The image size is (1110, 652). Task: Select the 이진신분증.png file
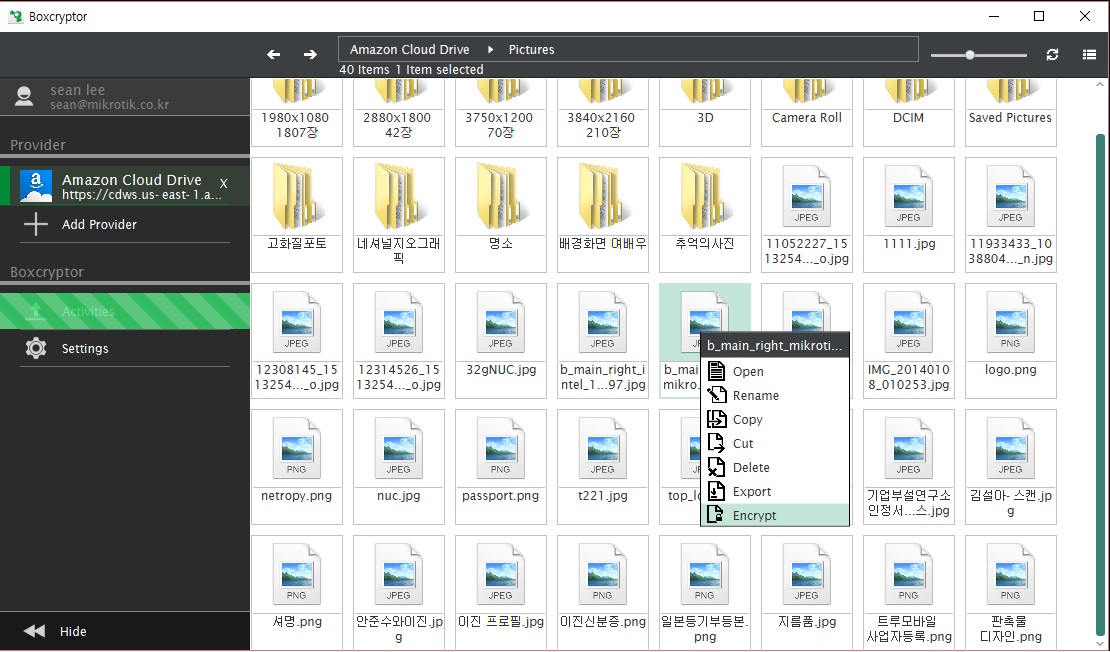pos(602,593)
